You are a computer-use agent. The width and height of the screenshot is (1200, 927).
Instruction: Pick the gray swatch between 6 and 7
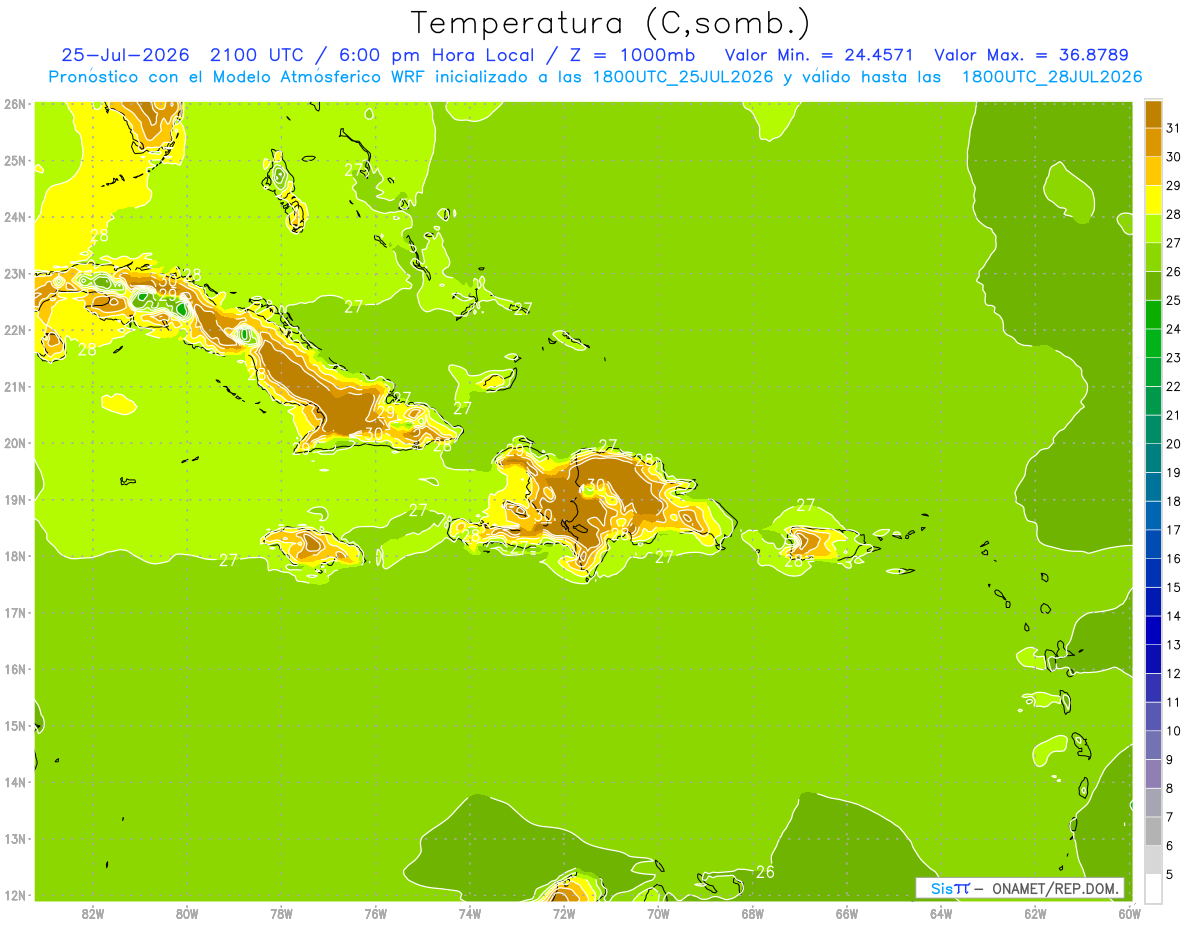point(1153,831)
